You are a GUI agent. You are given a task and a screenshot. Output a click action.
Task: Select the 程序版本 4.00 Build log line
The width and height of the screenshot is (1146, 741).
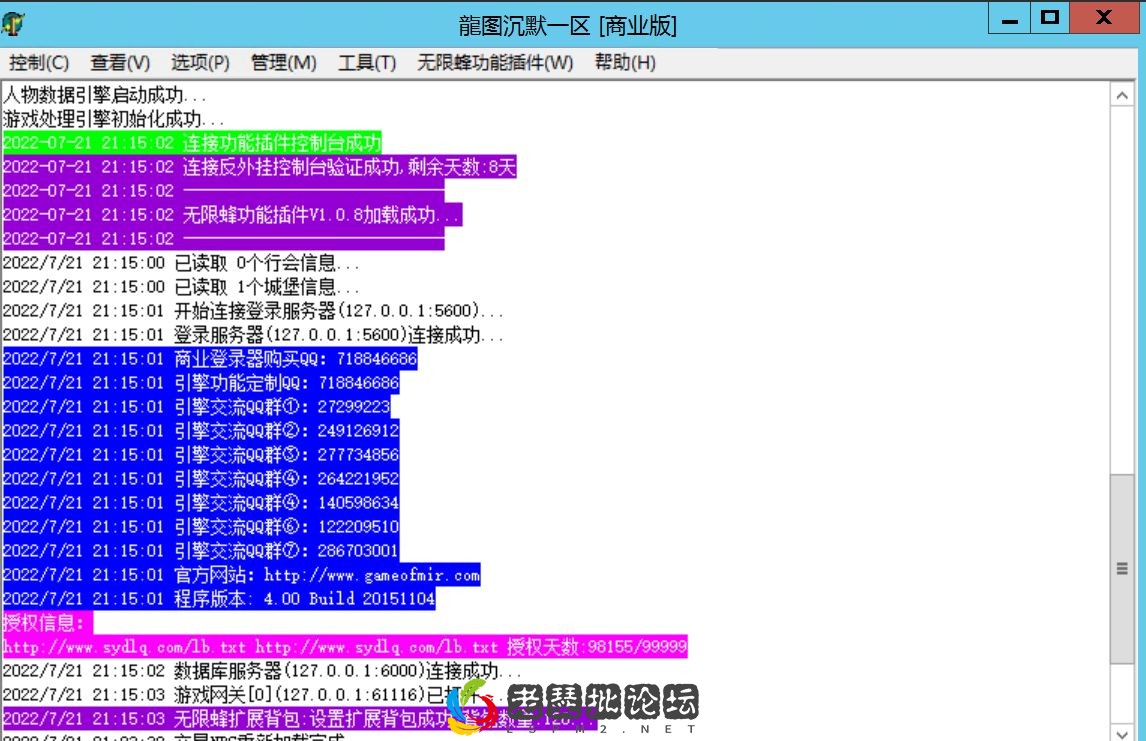[x=219, y=599]
